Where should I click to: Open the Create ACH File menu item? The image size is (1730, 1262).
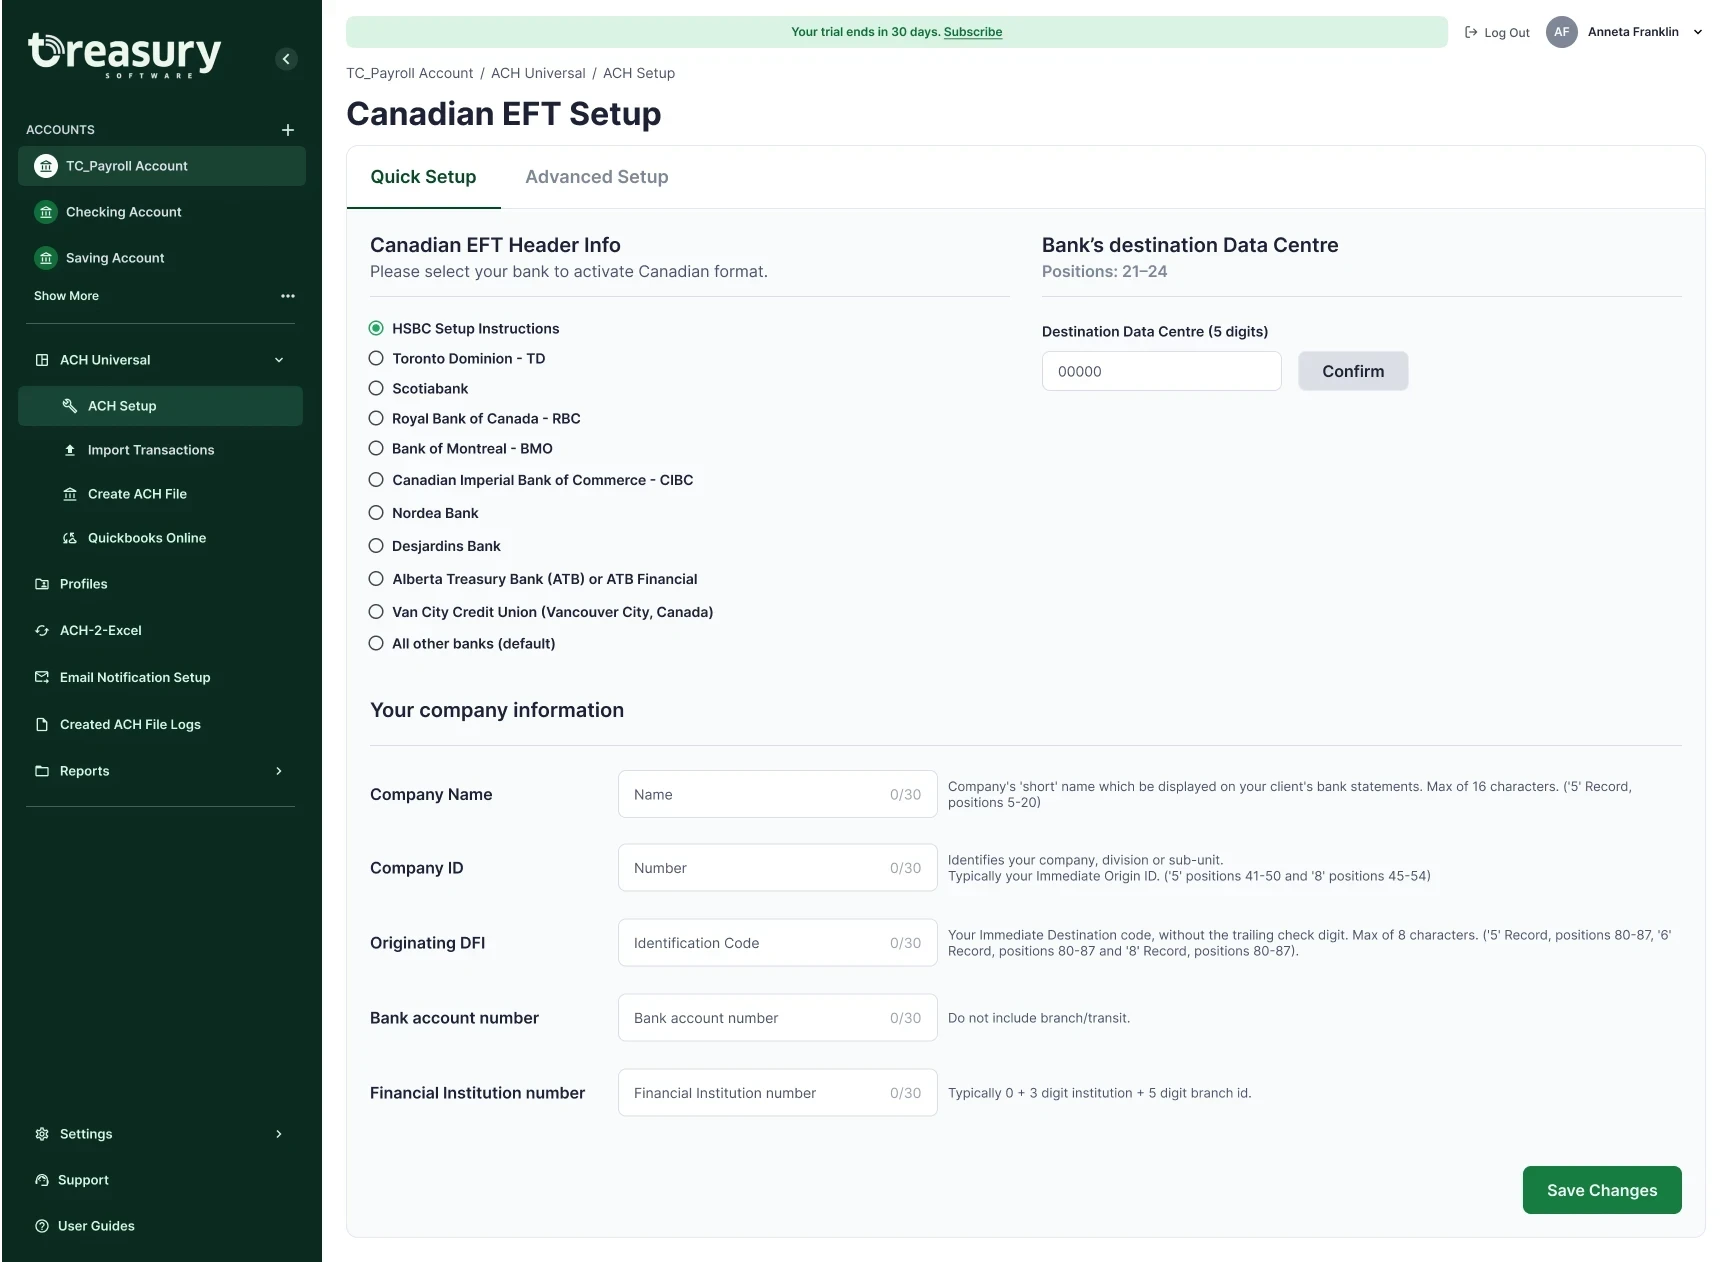(x=137, y=494)
